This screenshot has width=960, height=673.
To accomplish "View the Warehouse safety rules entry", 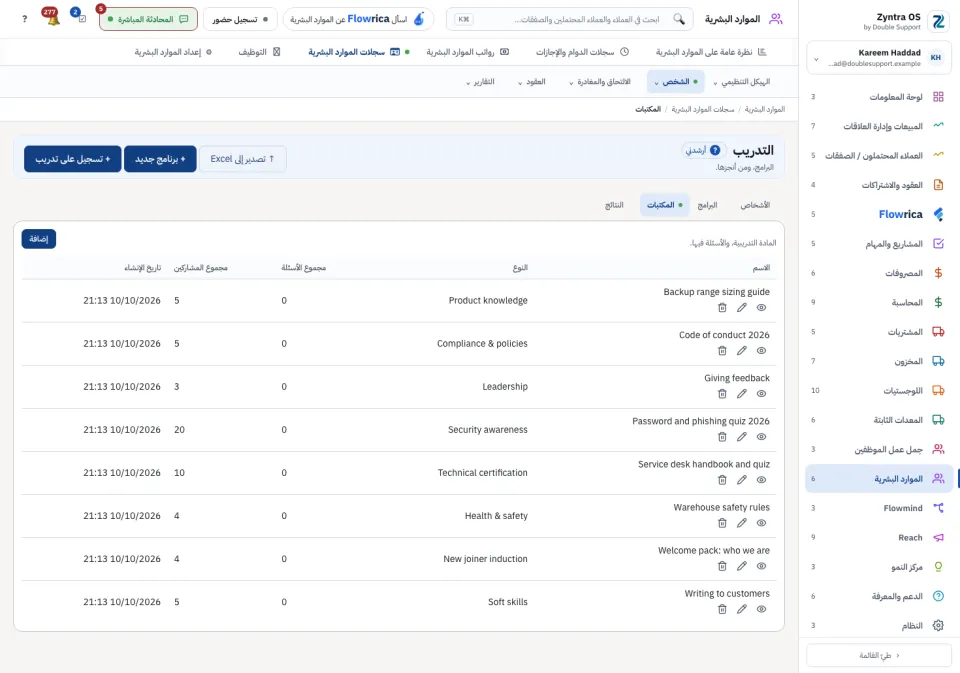I will click(762, 523).
